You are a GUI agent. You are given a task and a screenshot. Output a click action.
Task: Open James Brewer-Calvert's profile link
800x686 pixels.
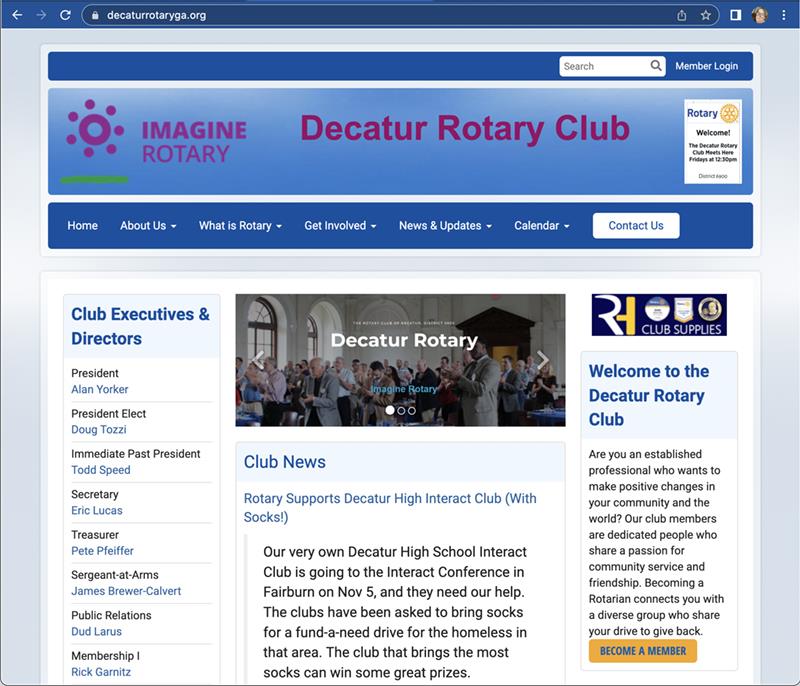tap(126, 591)
